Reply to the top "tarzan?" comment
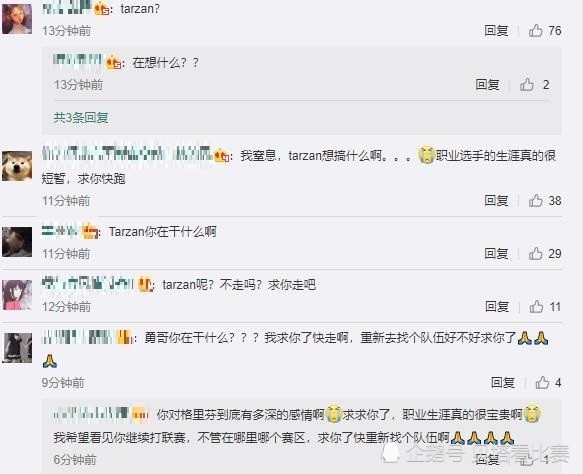Screen dimensions: 583x474 coord(496,30)
